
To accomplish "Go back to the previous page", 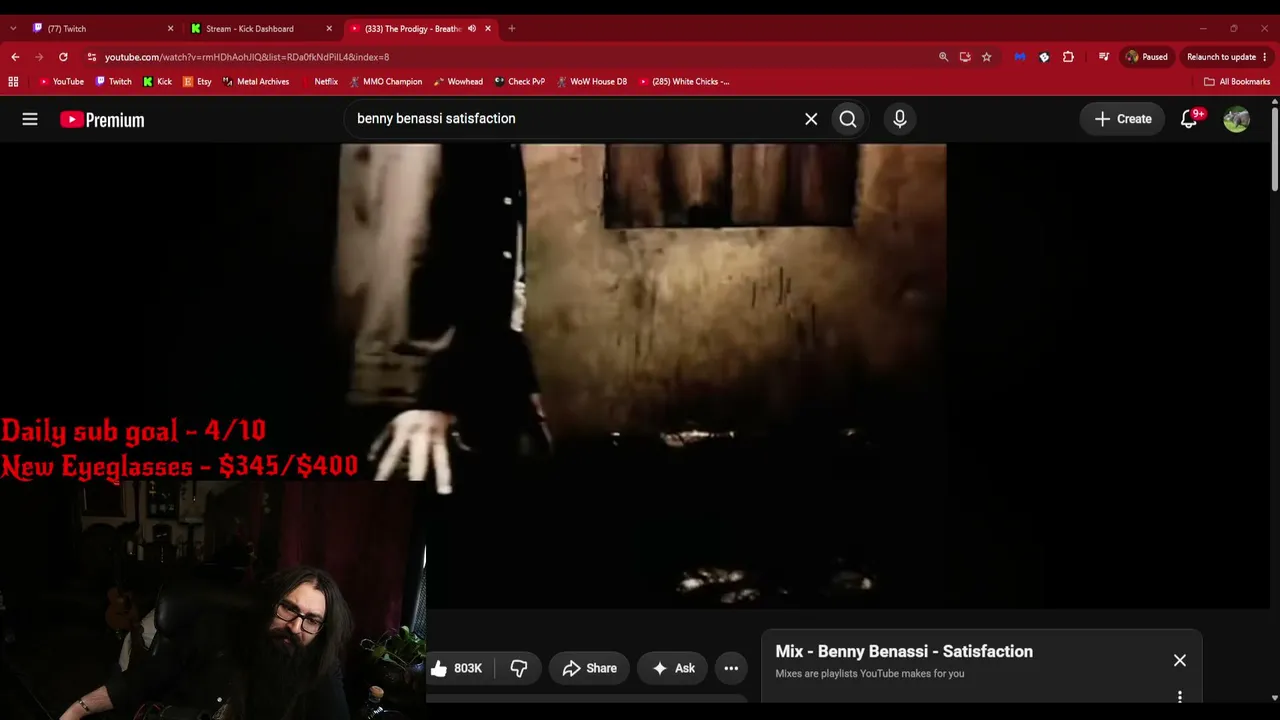I will coord(15,57).
